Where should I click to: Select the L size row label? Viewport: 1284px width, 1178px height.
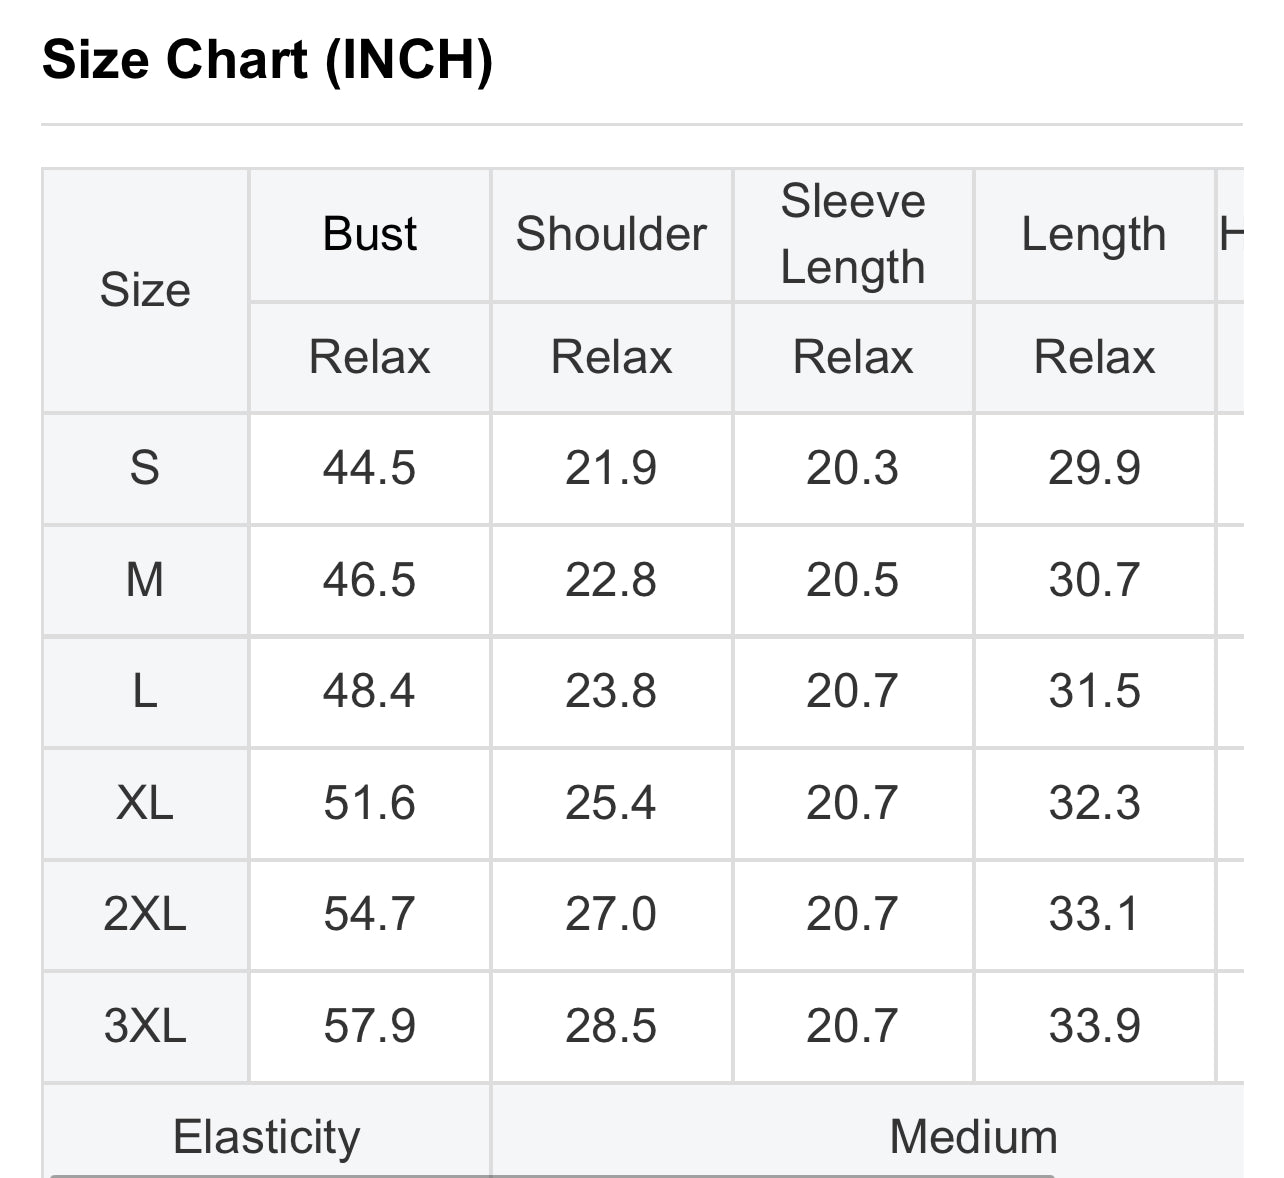coord(145,691)
